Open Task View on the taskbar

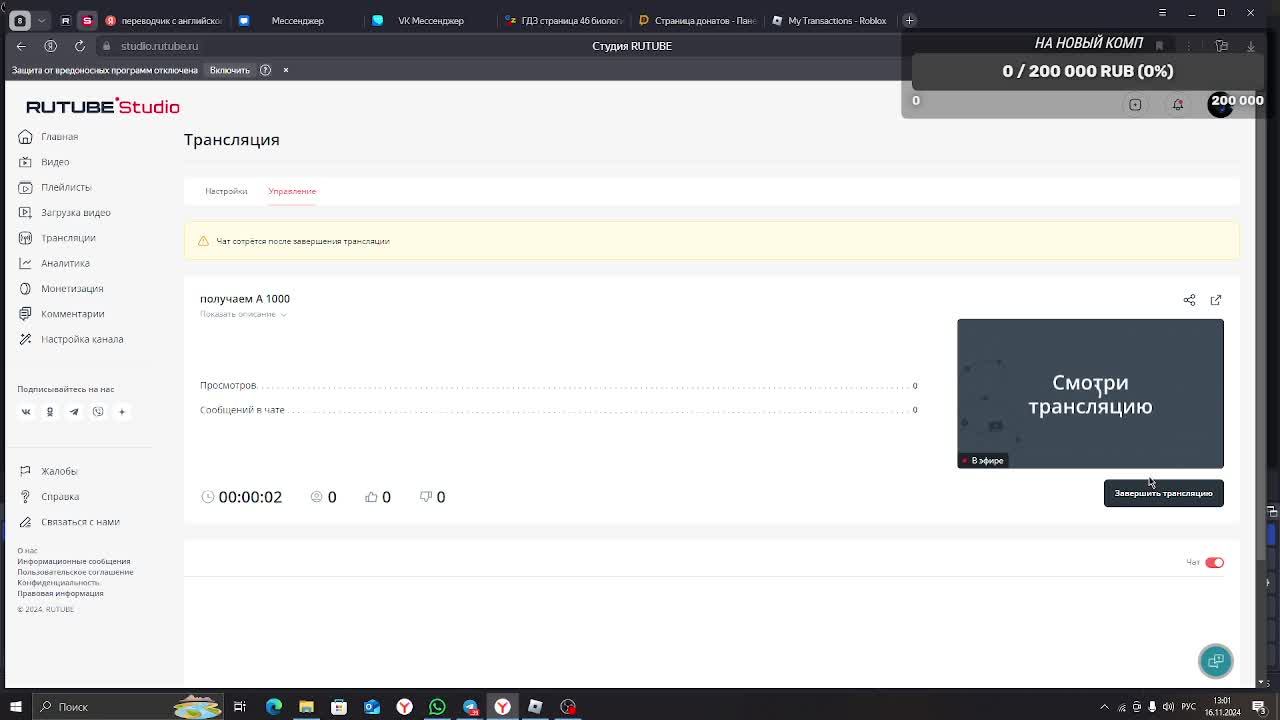240,707
